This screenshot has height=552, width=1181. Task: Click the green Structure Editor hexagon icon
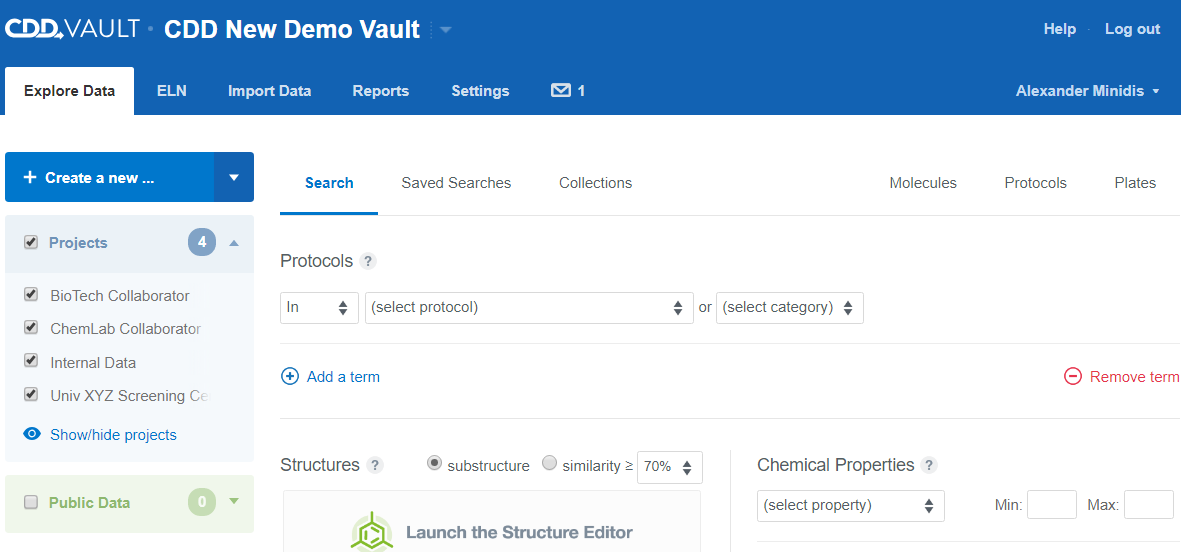[x=371, y=532]
